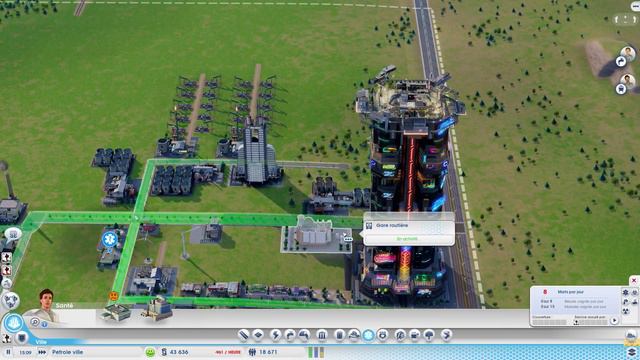The height and width of the screenshot is (360, 640).
Task: Toggle the radiation data layer icon
Action: 626,311
